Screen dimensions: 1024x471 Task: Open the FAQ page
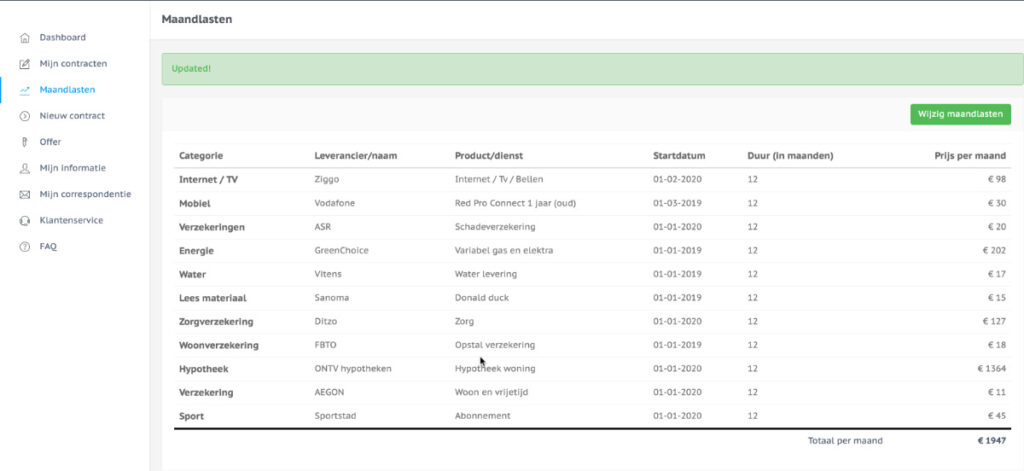[48, 247]
